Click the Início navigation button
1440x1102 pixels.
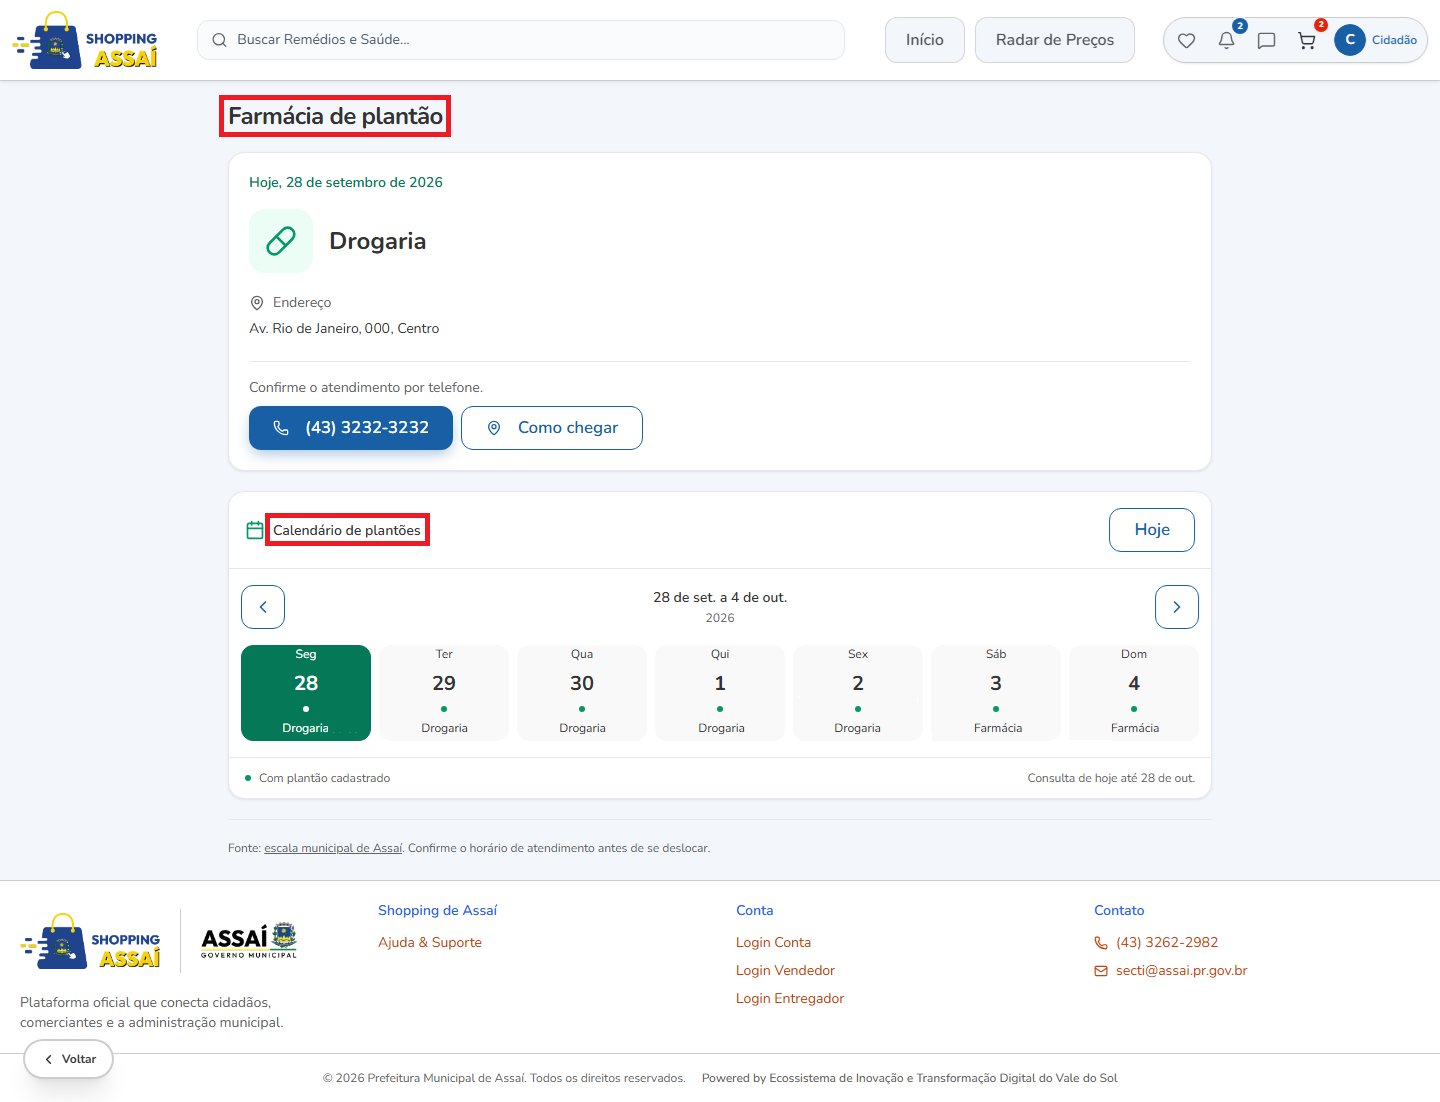[925, 40]
